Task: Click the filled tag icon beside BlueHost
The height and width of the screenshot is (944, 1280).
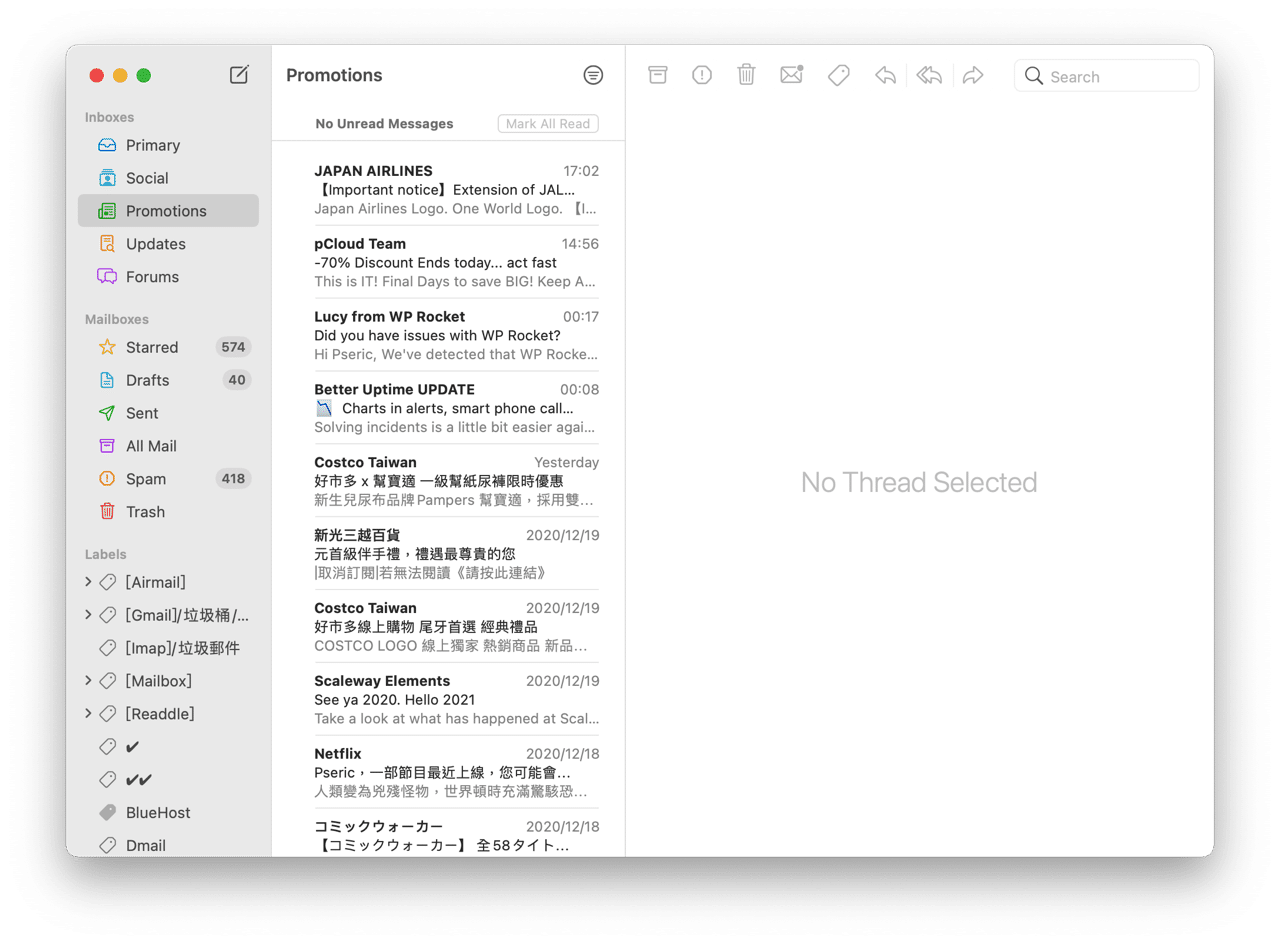Action: [108, 813]
